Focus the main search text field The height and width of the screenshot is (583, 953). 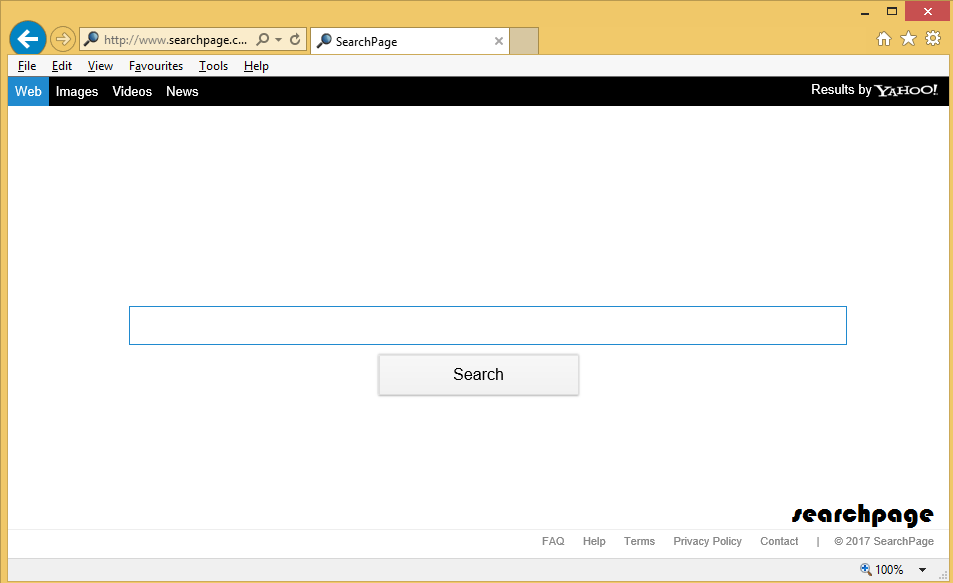[487, 326]
